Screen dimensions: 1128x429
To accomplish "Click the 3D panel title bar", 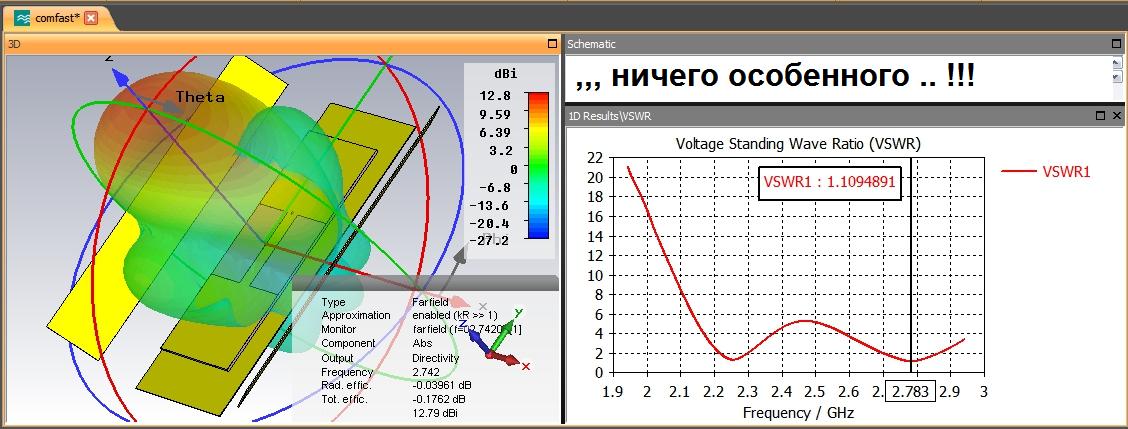I will (x=282, y=44).
